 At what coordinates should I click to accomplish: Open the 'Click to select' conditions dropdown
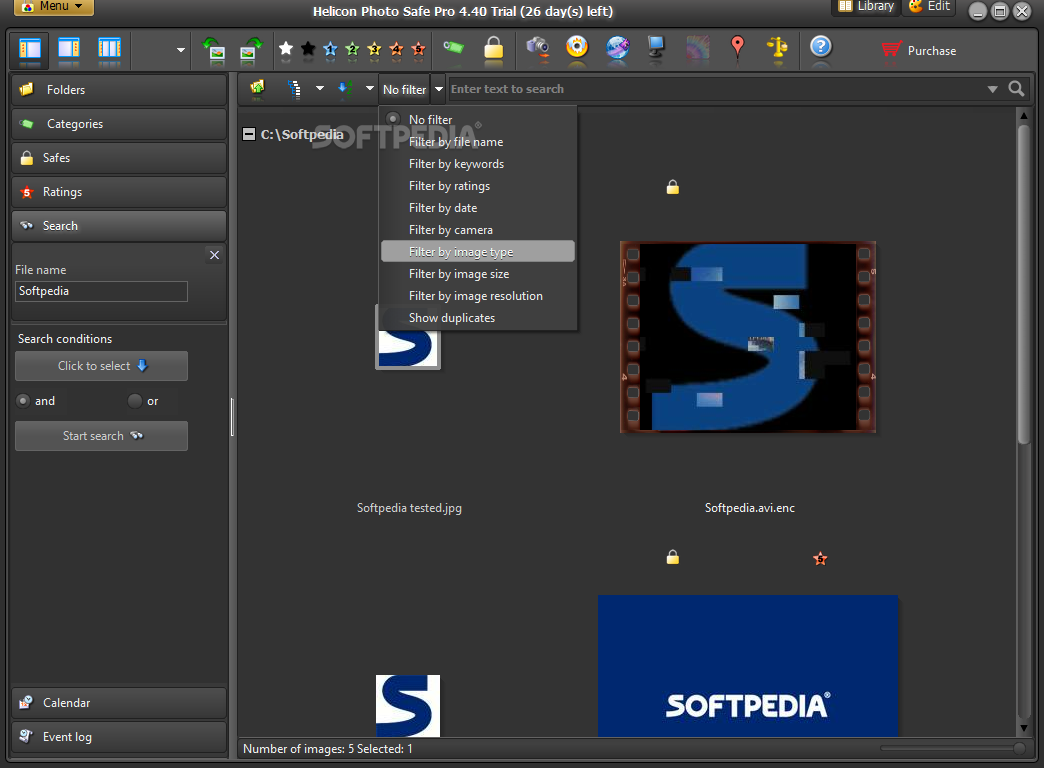[x=101, y=366]
